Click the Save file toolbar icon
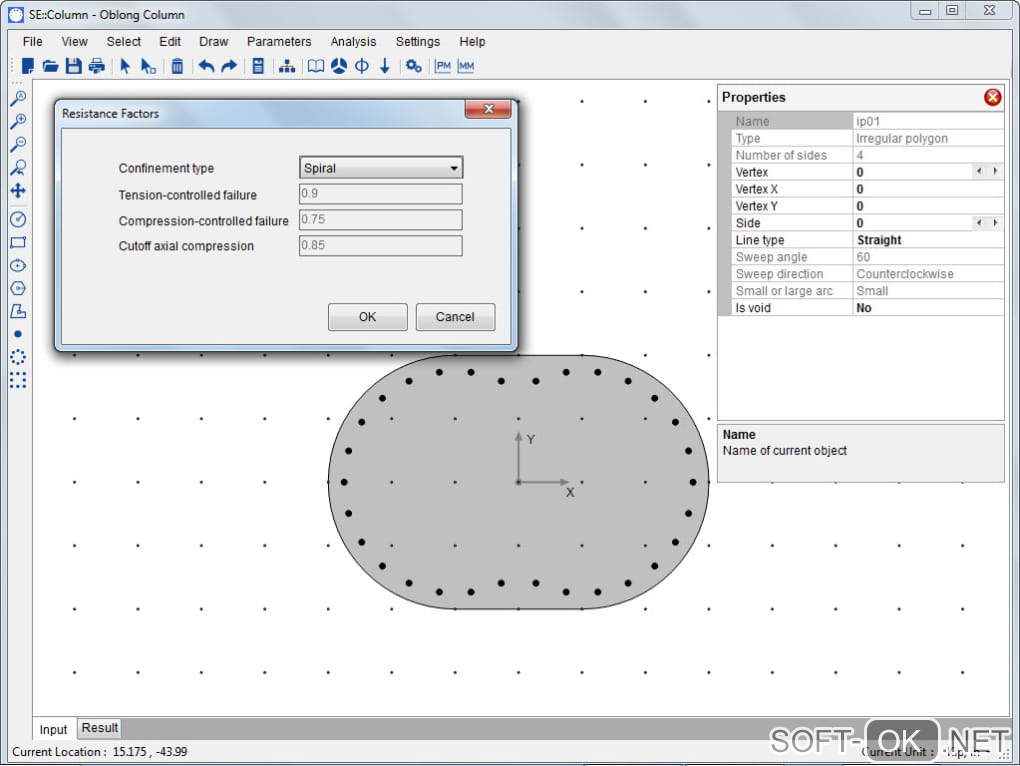 tap(74, 66)
